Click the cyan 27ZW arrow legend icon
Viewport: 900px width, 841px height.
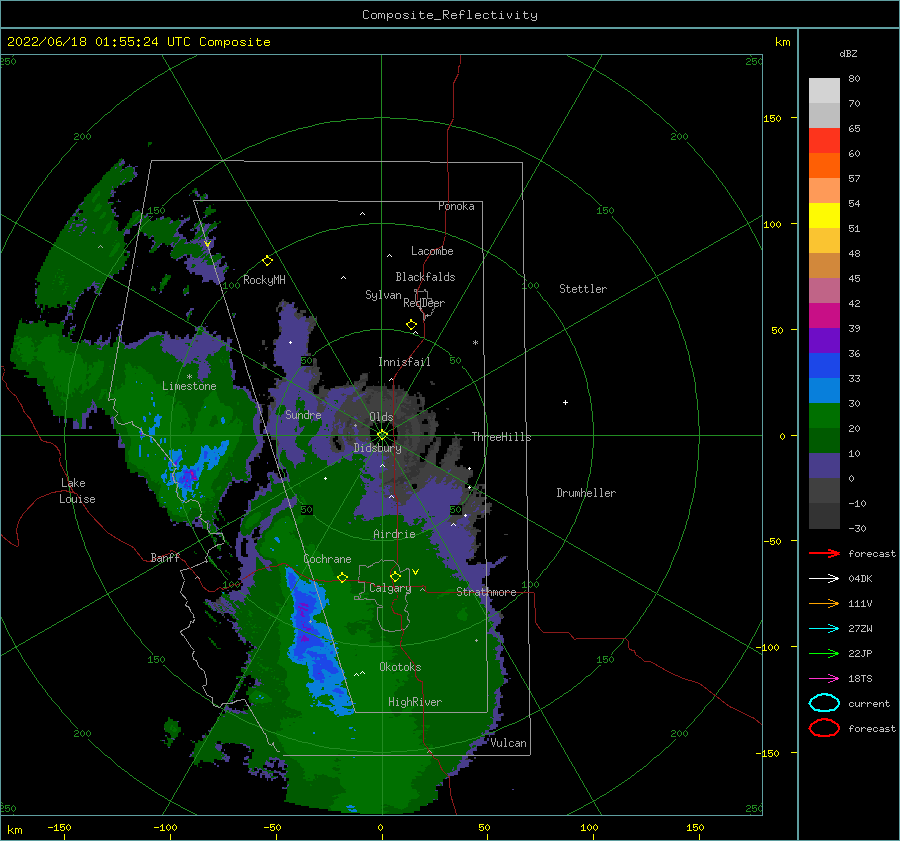pyautogui.click(x=824, y=629)
